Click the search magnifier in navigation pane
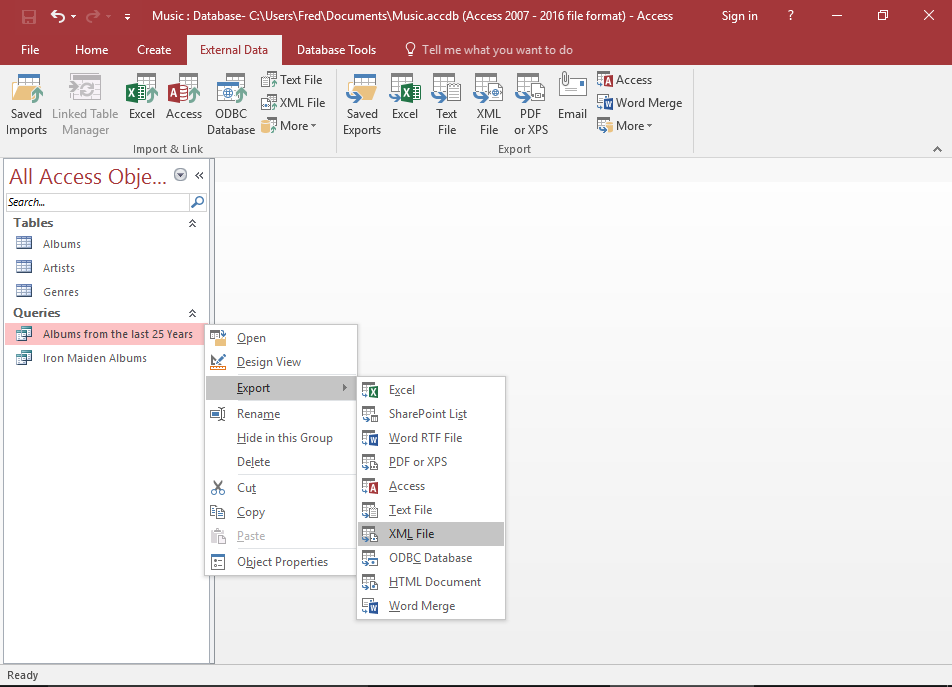This screenshot has width=952, height=687. (x=198, y=202)
